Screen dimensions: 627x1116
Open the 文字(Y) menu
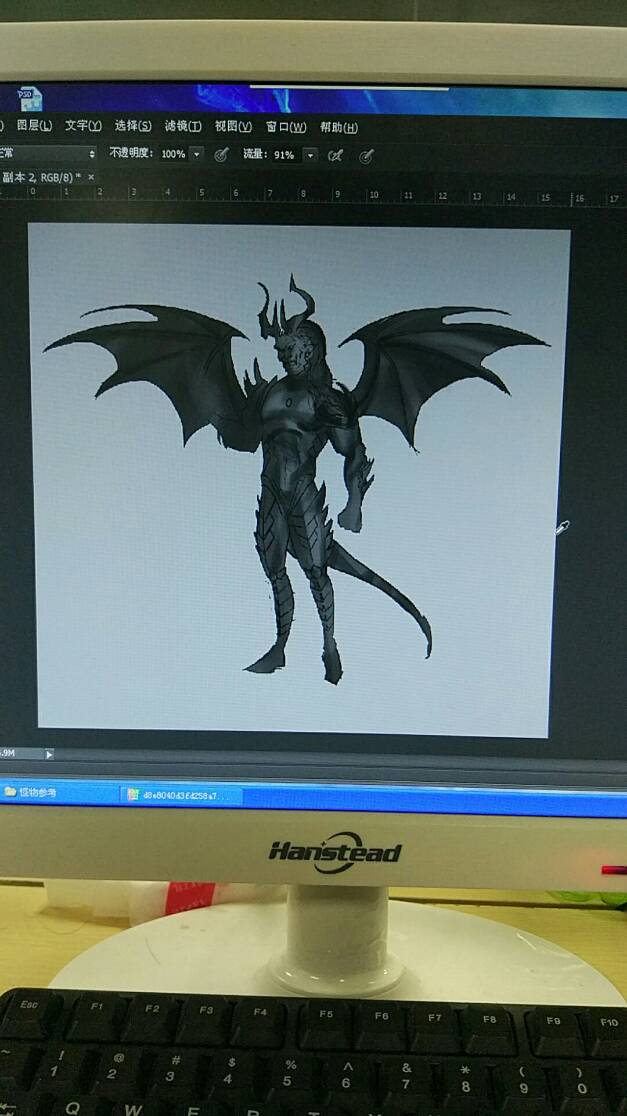pos(83,126)
